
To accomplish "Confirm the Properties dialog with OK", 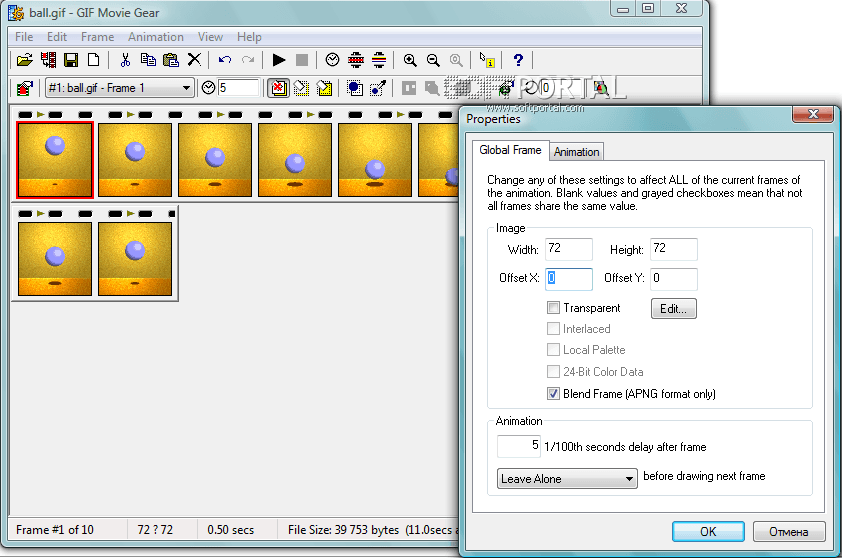I will (708, 531).
